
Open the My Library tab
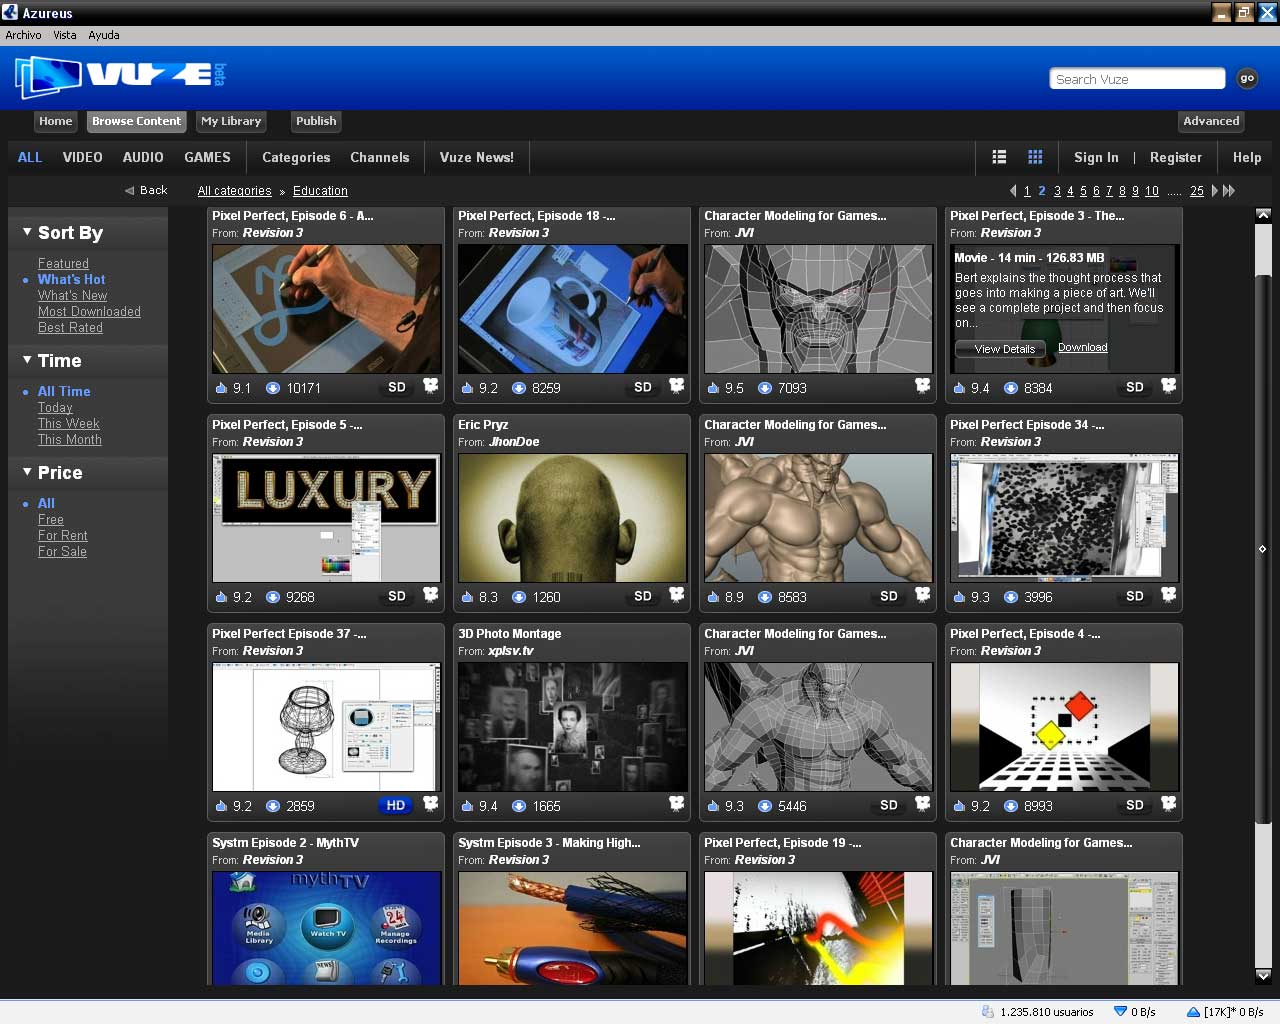click(231, 121)
